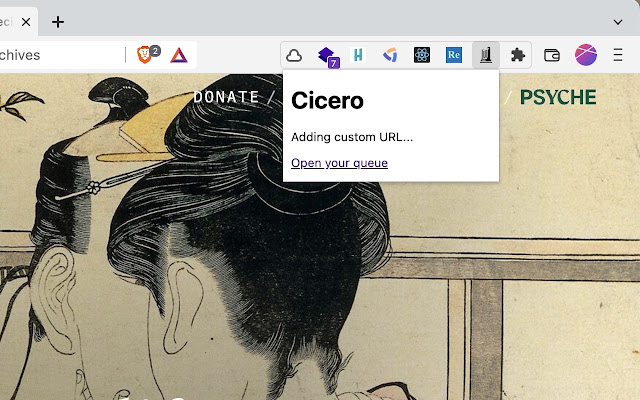Open the browser hamburger main menu
Screen dimensions: 640x400
click(618, 55)
